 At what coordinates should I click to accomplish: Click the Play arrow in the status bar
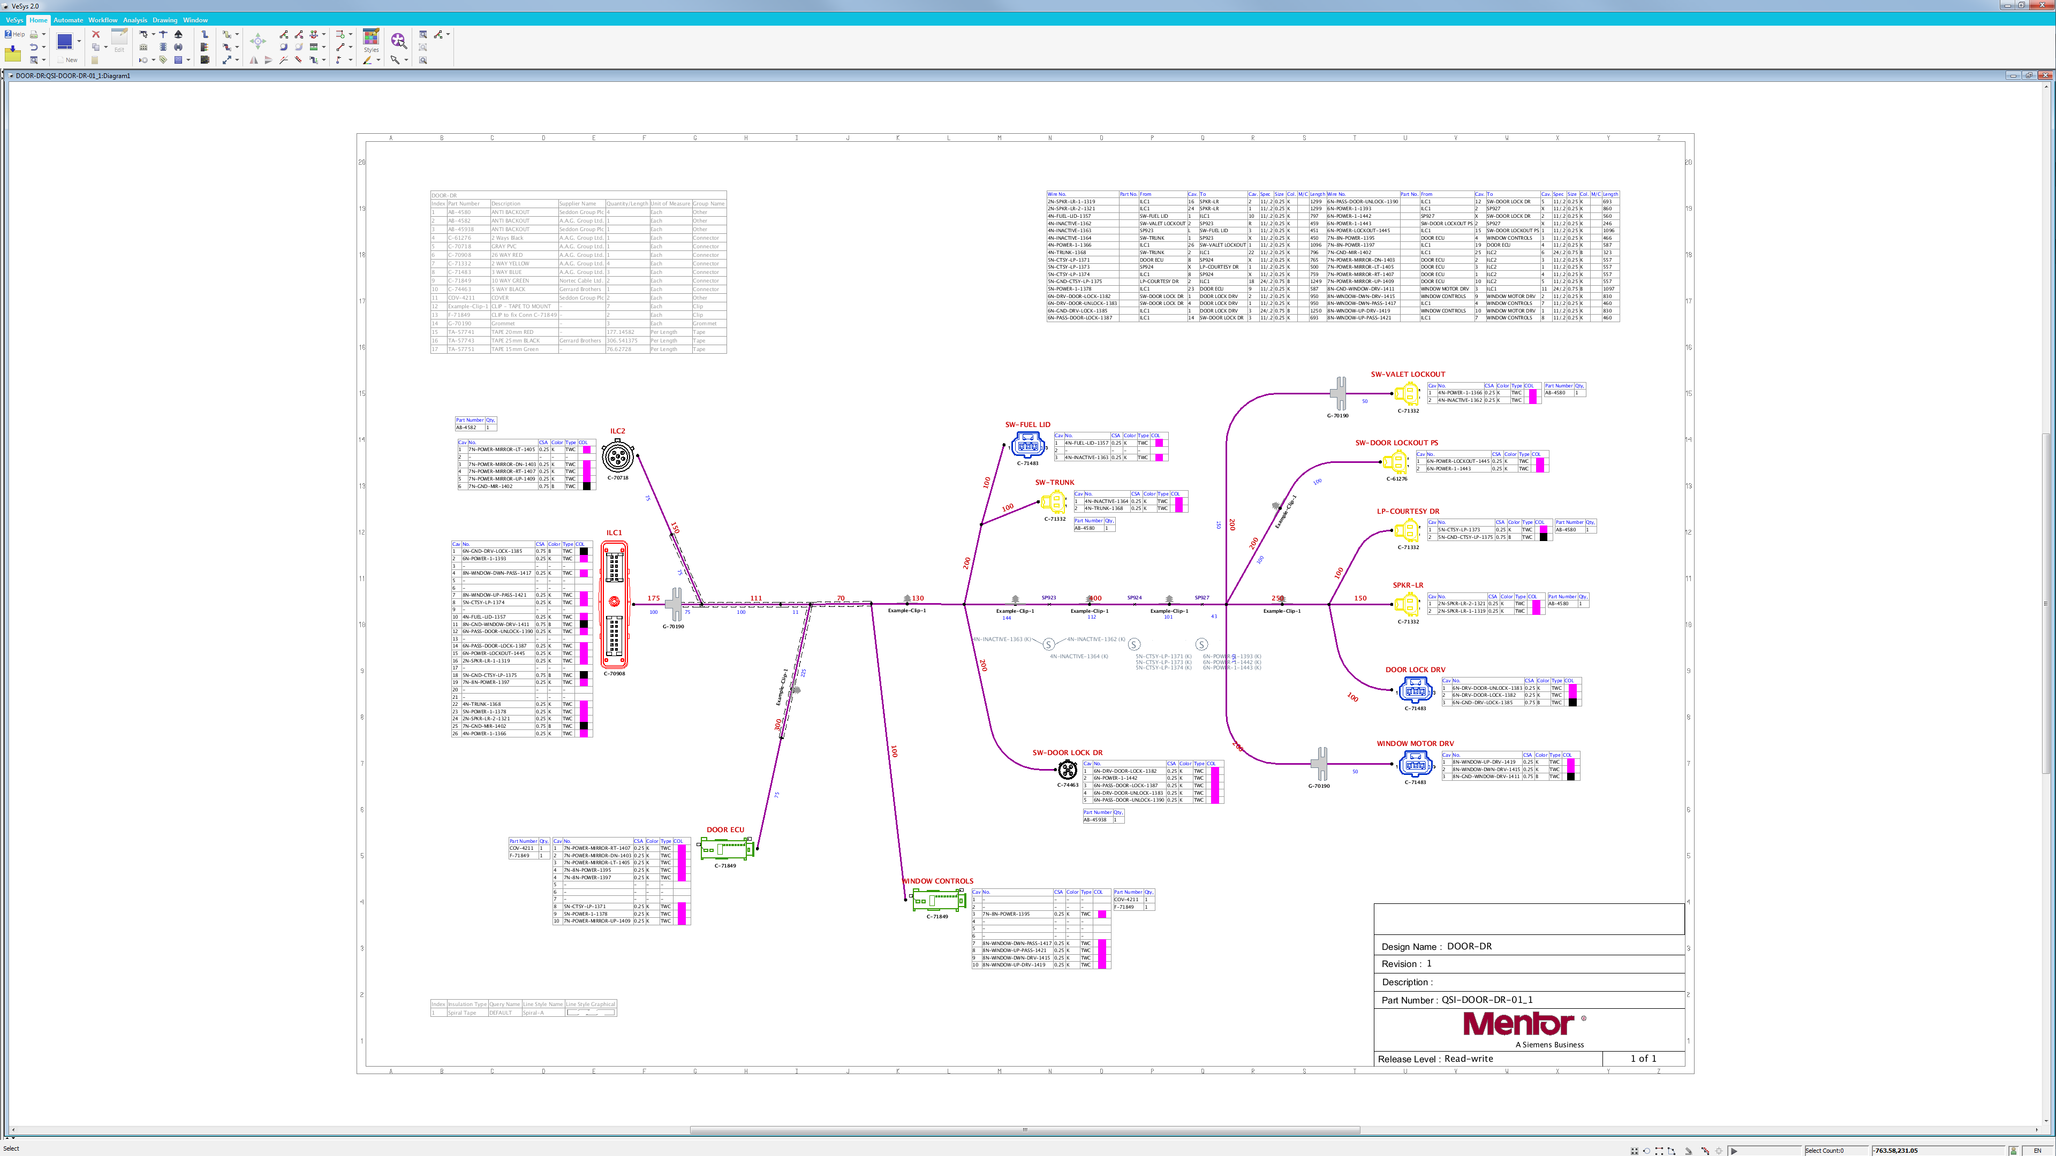point(1734,1150)
